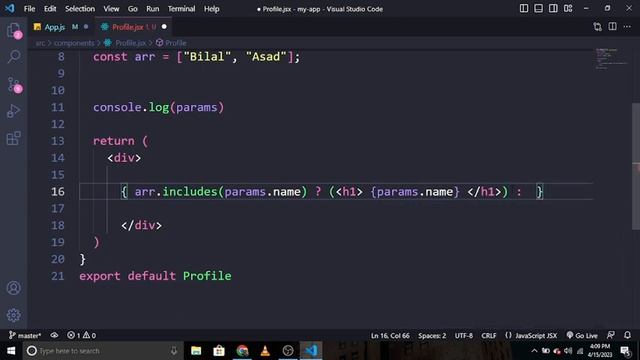
Task: Click line number 16 in gutter
Action: 58,191
